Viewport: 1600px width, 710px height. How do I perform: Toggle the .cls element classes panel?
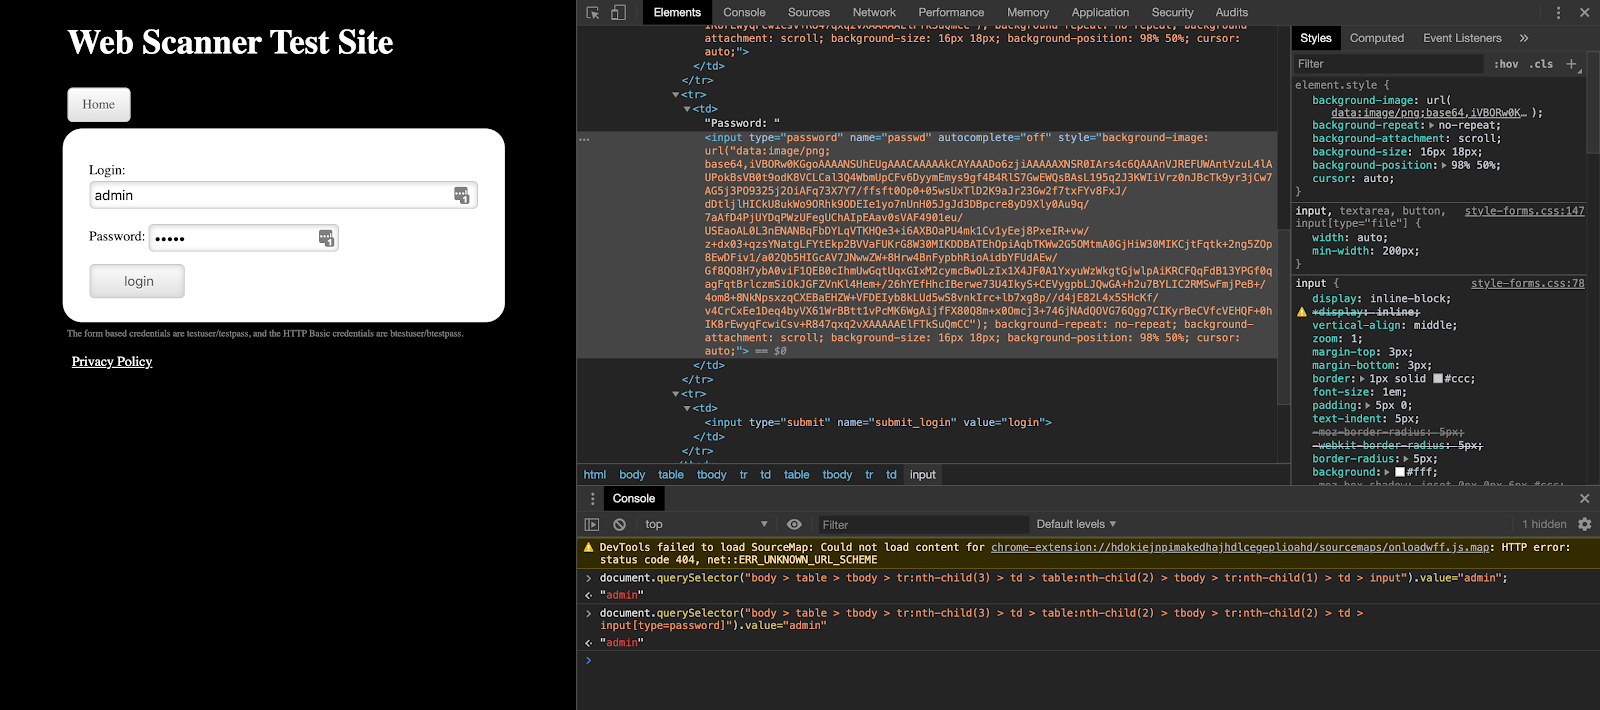tap(1542, 64)
